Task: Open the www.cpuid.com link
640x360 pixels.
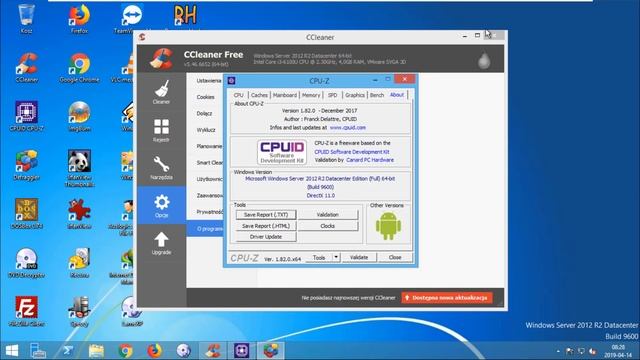Action: (x=348, y=128)
